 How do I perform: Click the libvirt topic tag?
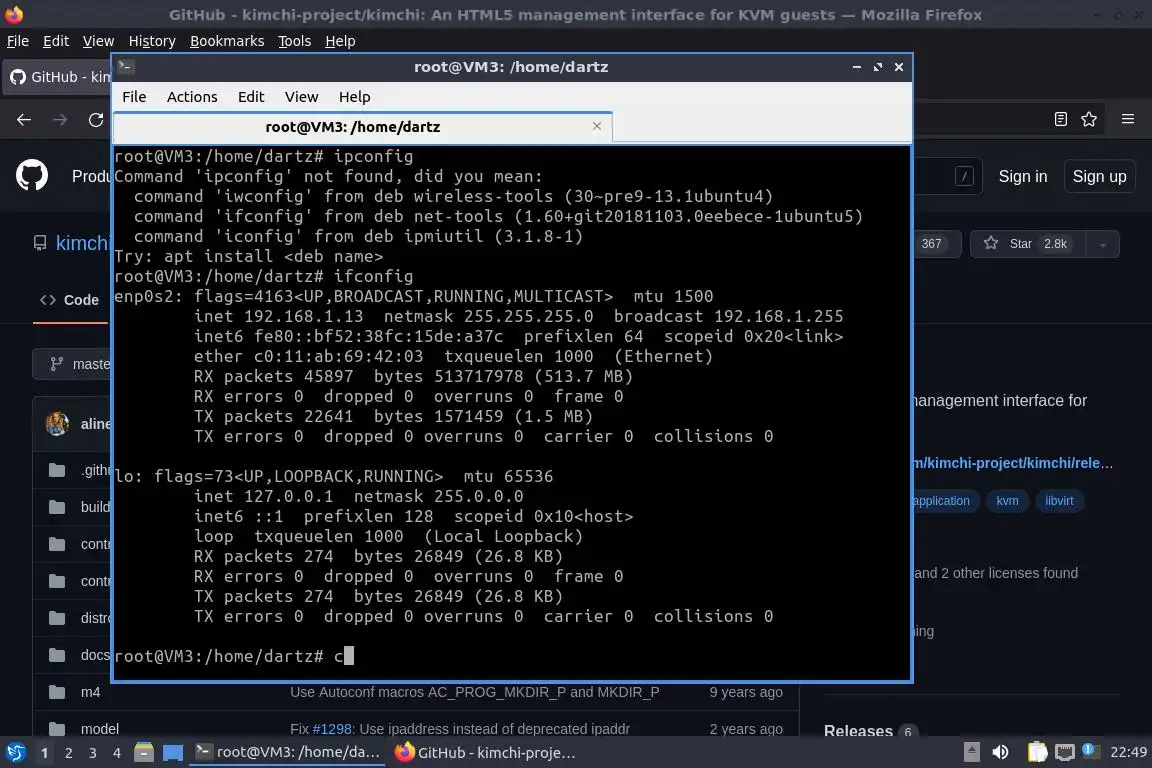click(x=1059, y=501)
